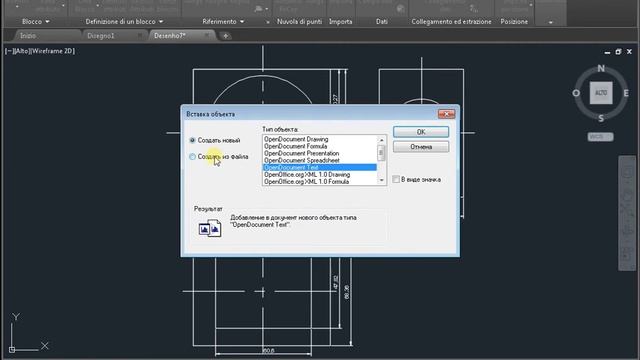Click the object result preview icon
The image size is (640, 360).
tap(210, 228)
